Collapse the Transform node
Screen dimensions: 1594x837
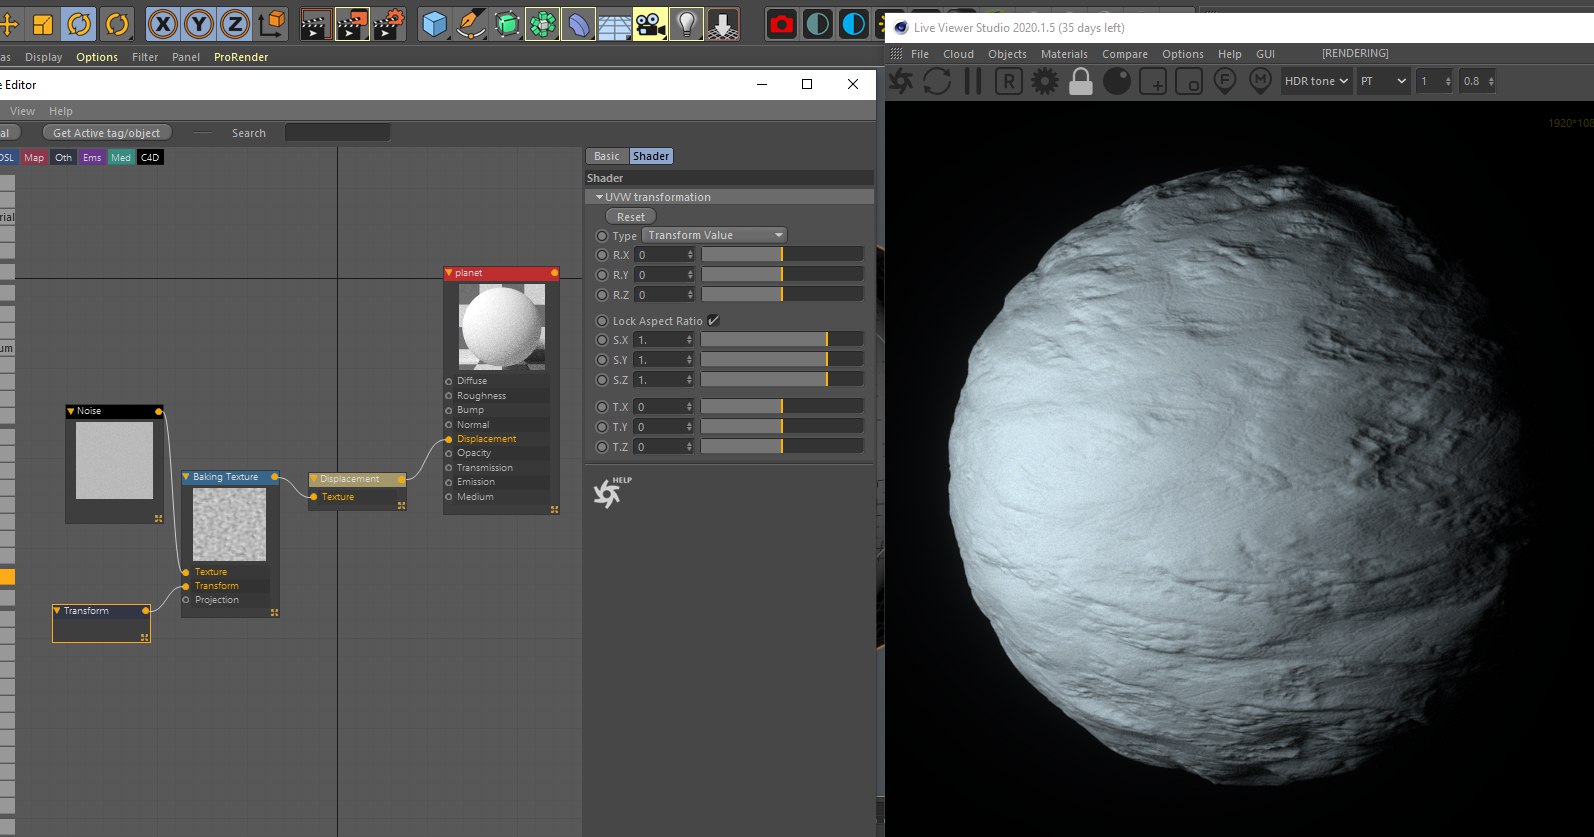[x=57, y=611]
